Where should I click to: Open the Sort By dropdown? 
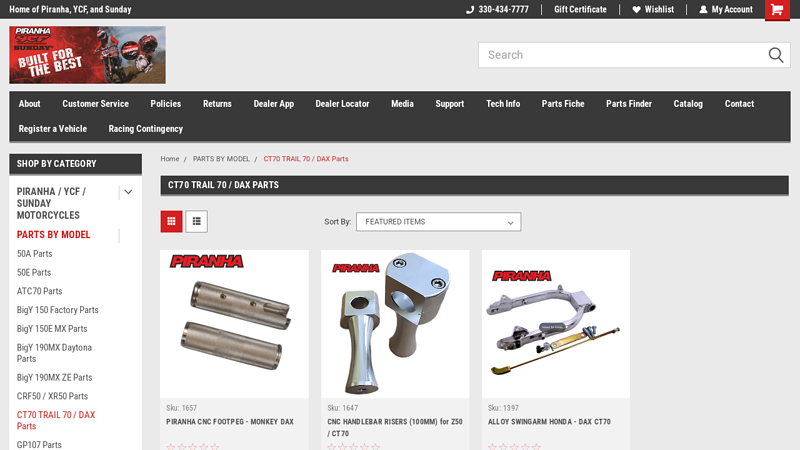click(x=438, y=222)
